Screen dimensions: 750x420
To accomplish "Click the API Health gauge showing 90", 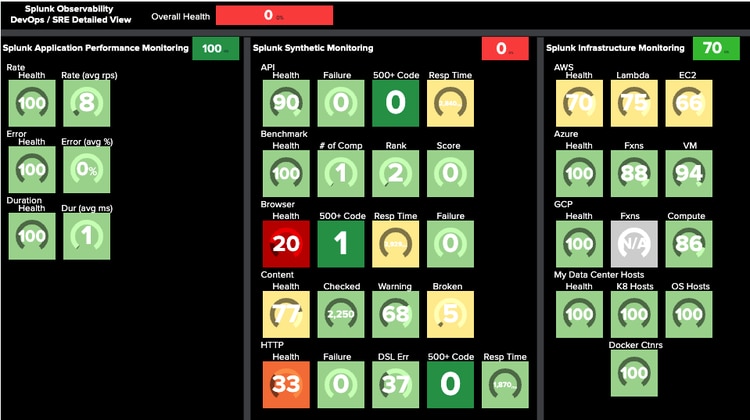I will pos(286,104).
